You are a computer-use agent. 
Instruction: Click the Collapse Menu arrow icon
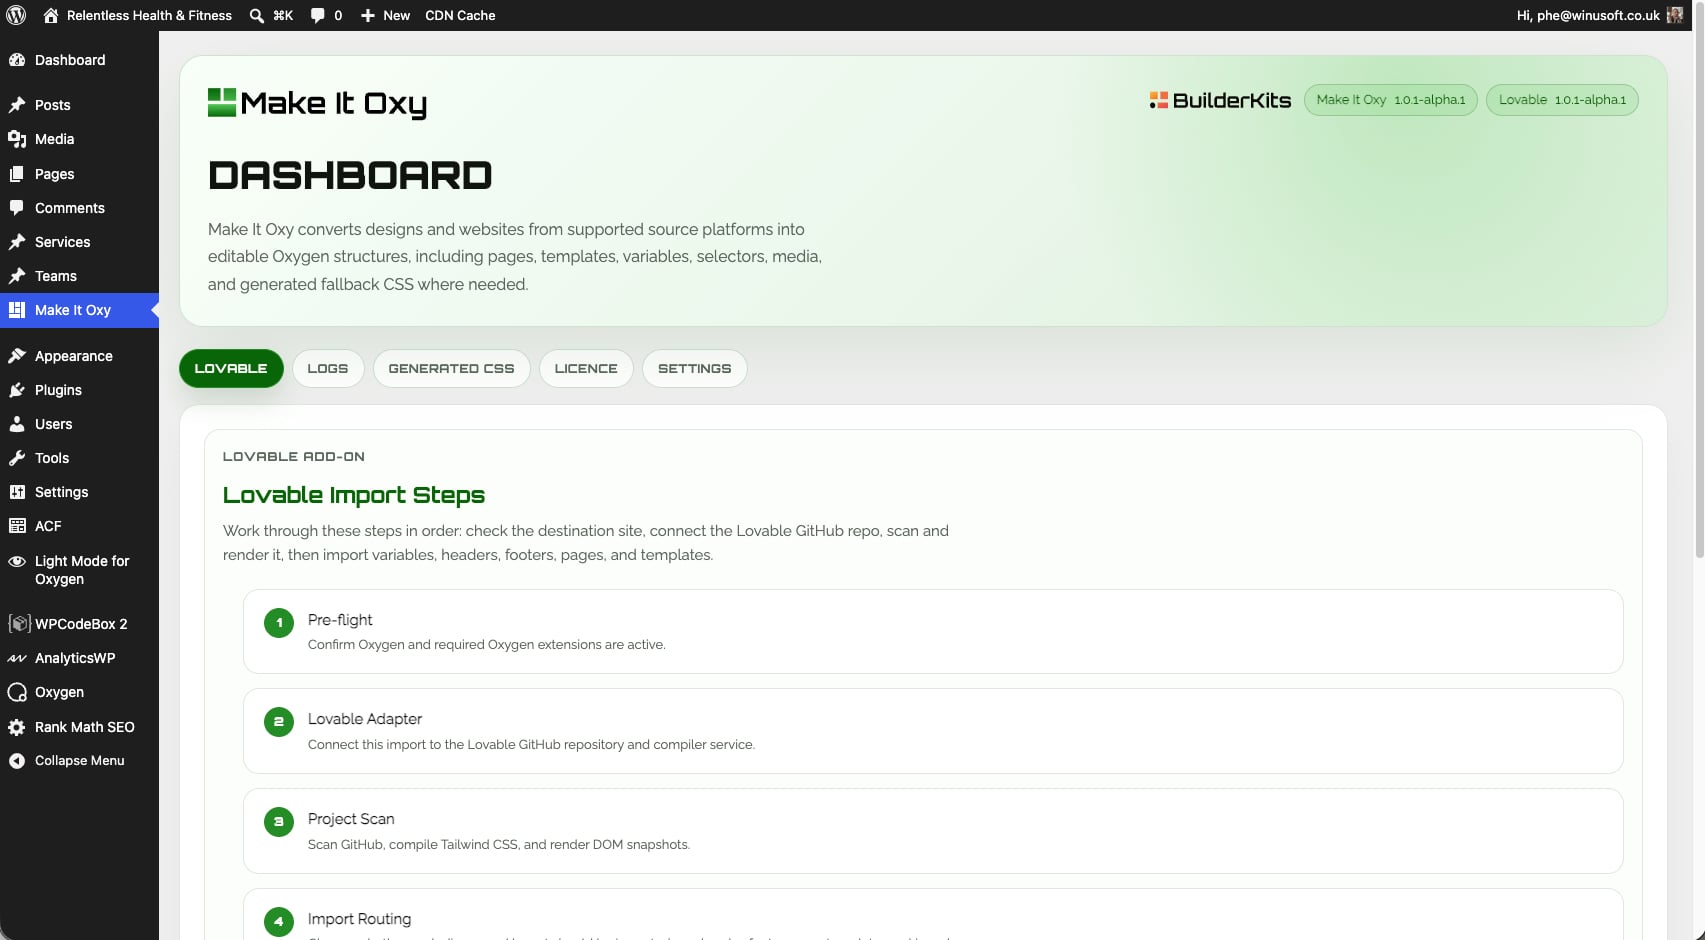click(17, 761)
